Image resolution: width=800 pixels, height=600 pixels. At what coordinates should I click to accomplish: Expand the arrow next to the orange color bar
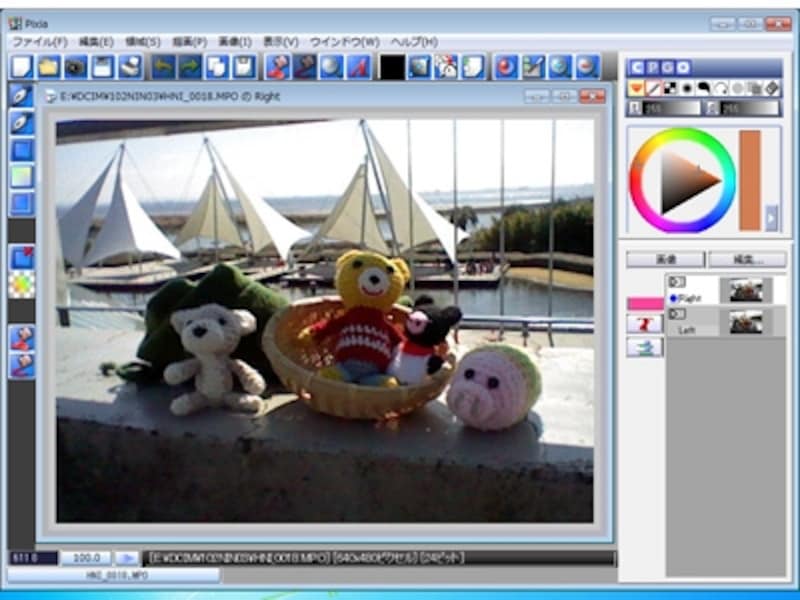coord(771,218)
